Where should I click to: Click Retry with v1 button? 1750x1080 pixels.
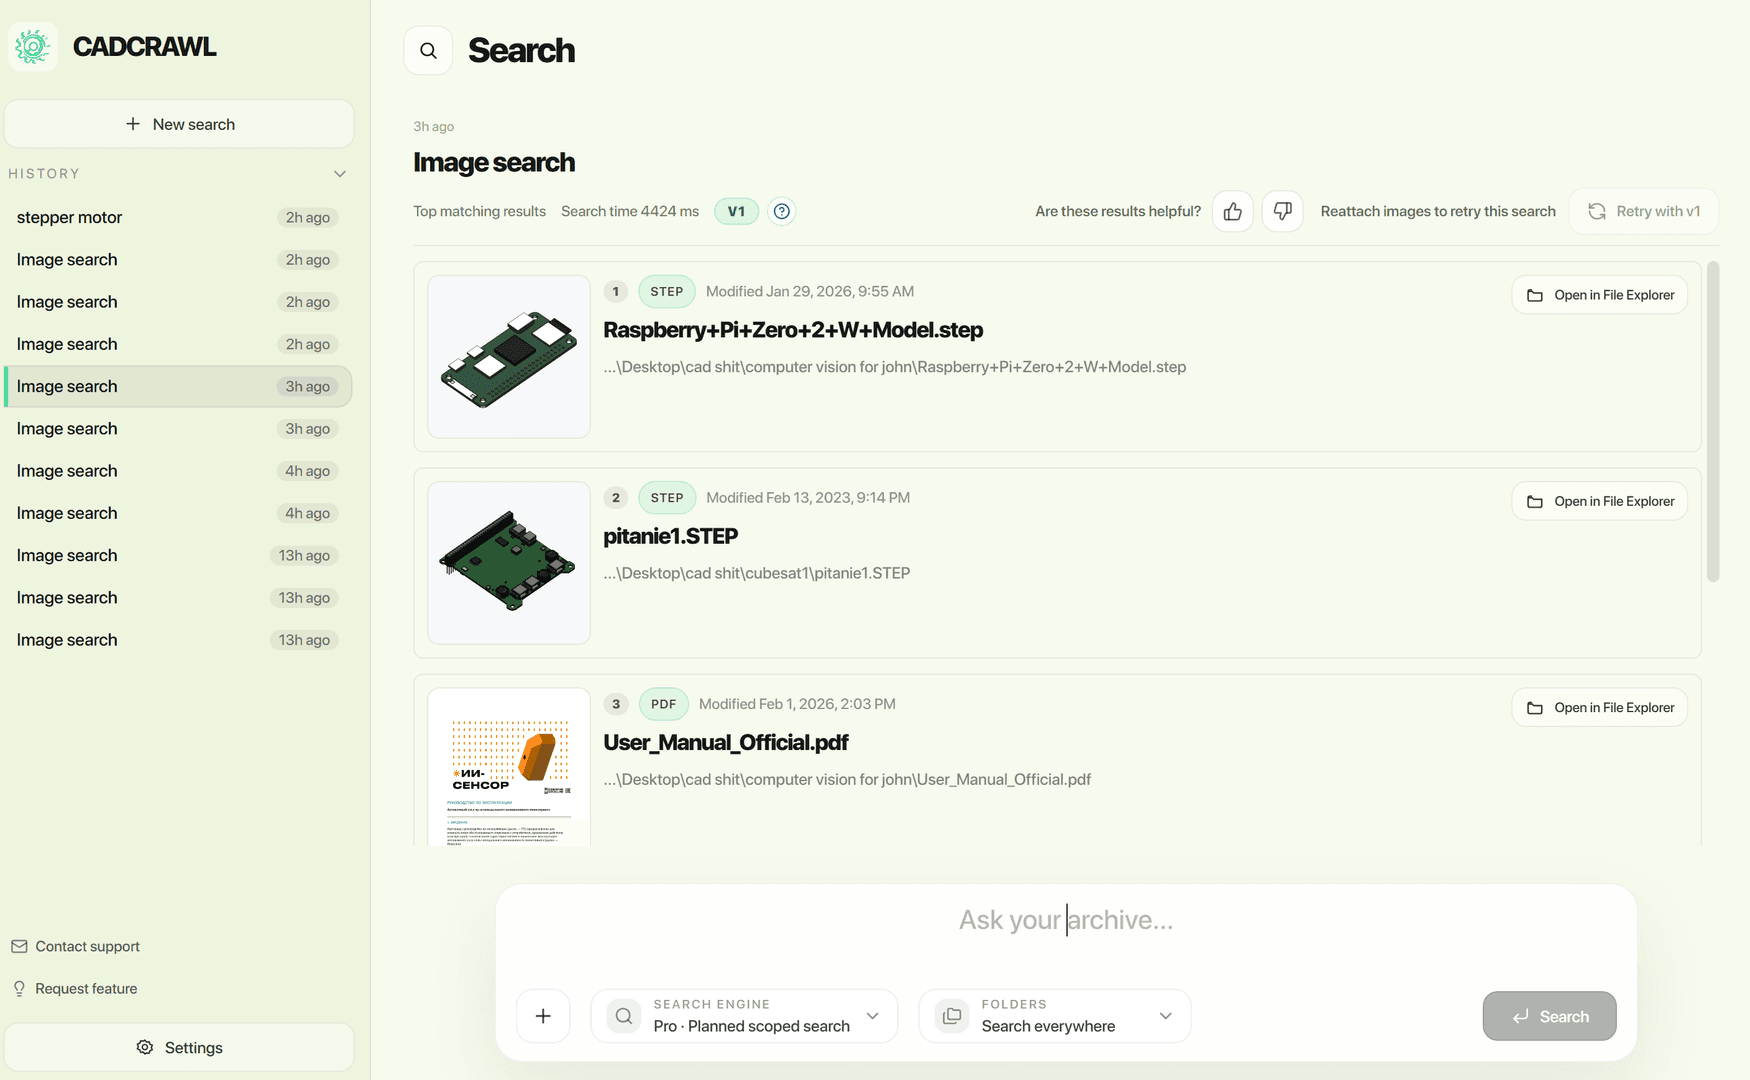point(1644,211)
